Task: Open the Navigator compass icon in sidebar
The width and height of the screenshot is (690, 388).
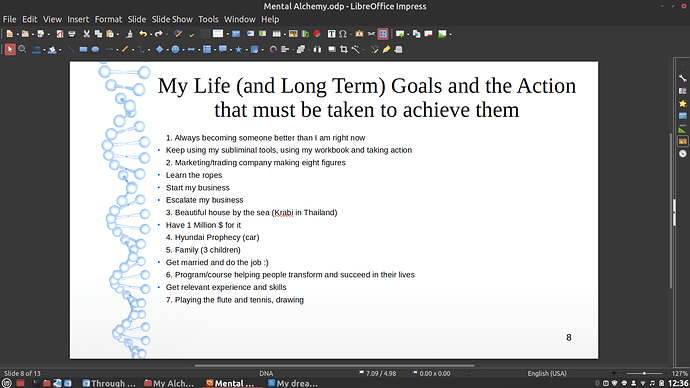Action: pos(683,154)
